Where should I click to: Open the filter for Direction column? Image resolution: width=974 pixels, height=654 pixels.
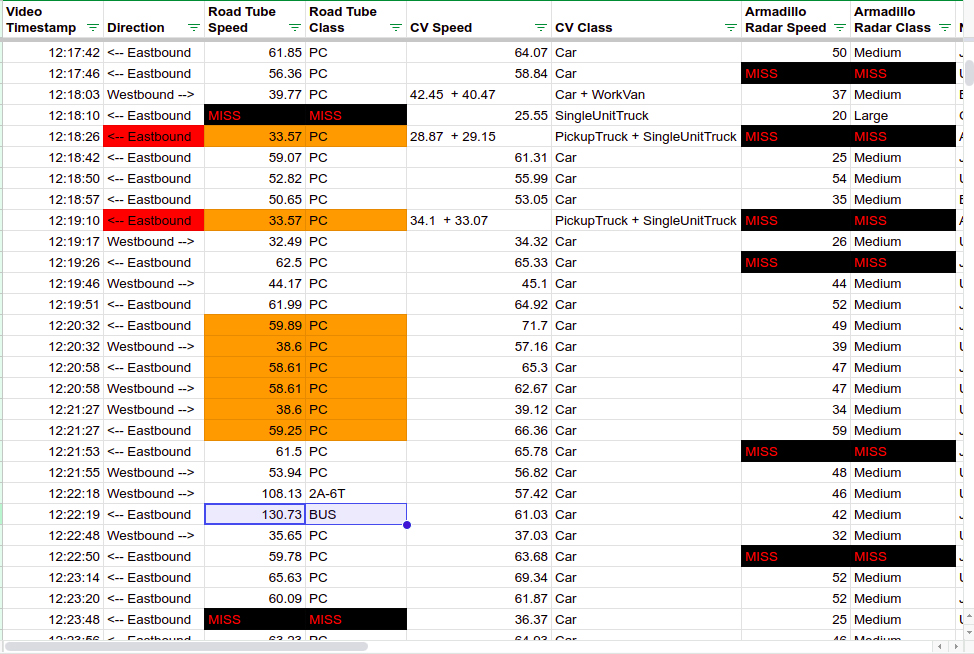tap(196, 27)
